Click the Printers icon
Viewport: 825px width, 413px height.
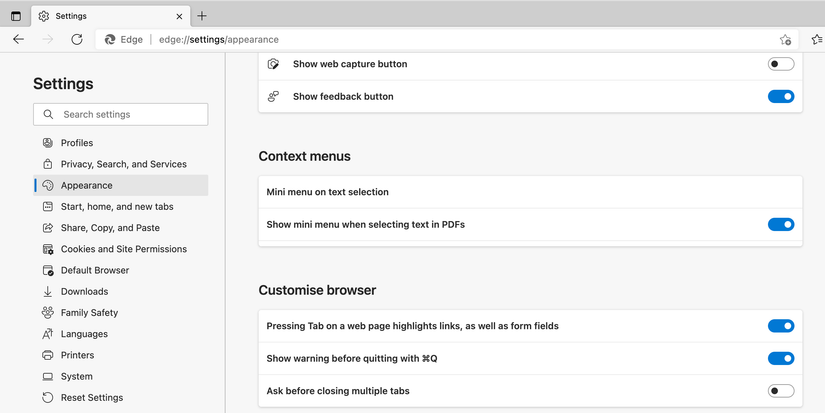pos(48,355)
